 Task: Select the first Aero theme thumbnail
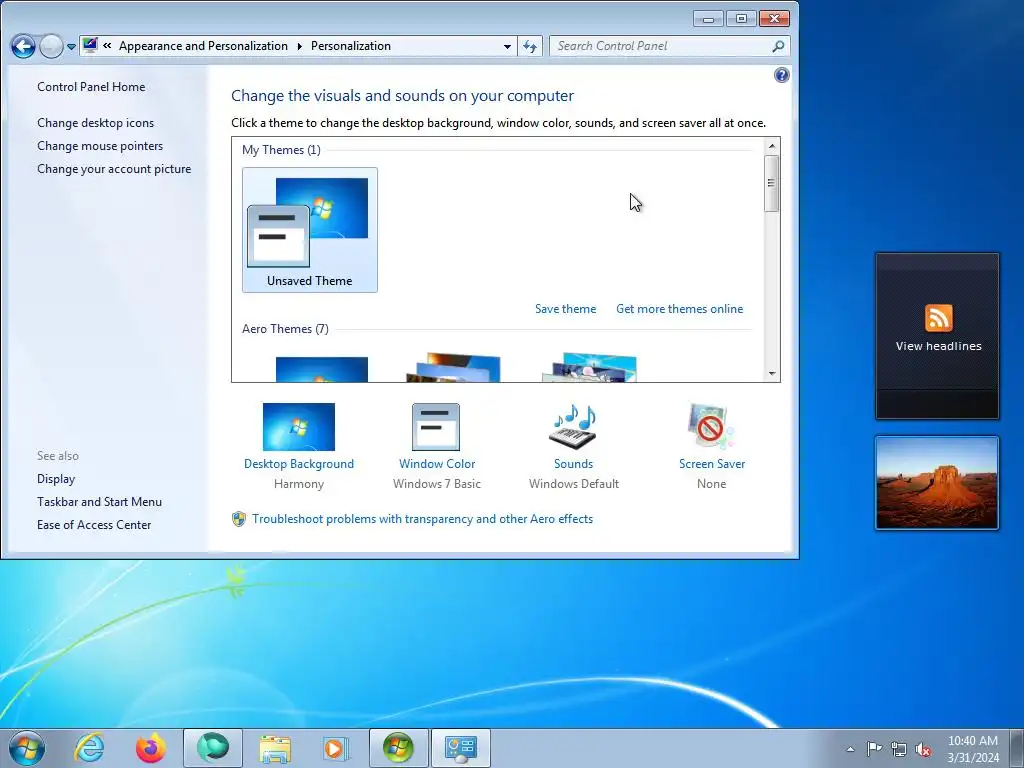(321, 369)
